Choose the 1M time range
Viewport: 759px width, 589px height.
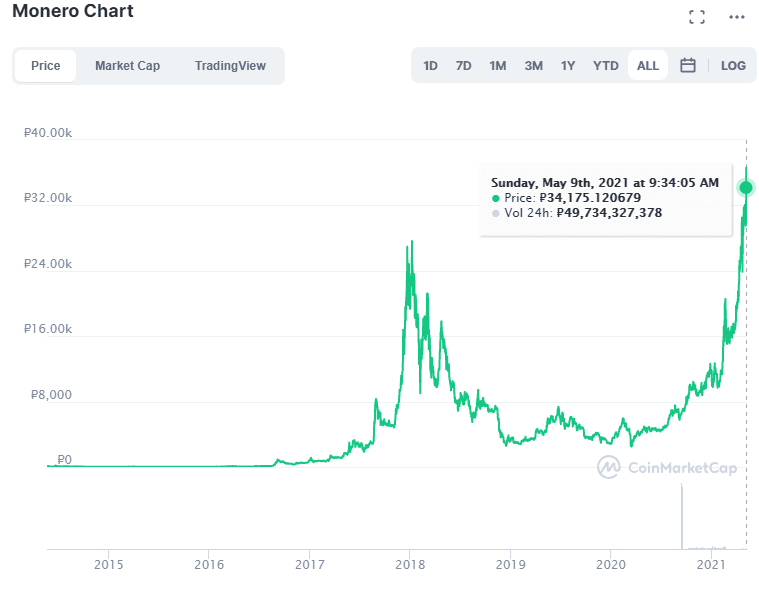click(x=497, y=66)
